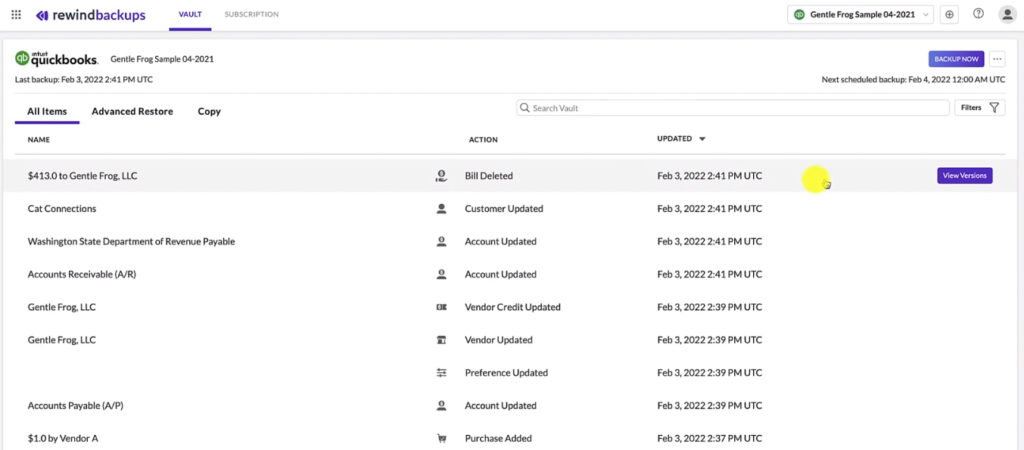Image resolution: width=1024 pixels, height=450 pixels.
Task: Select the $413.0 to Gentle Frog, LLC row
Action: (512, 176)
